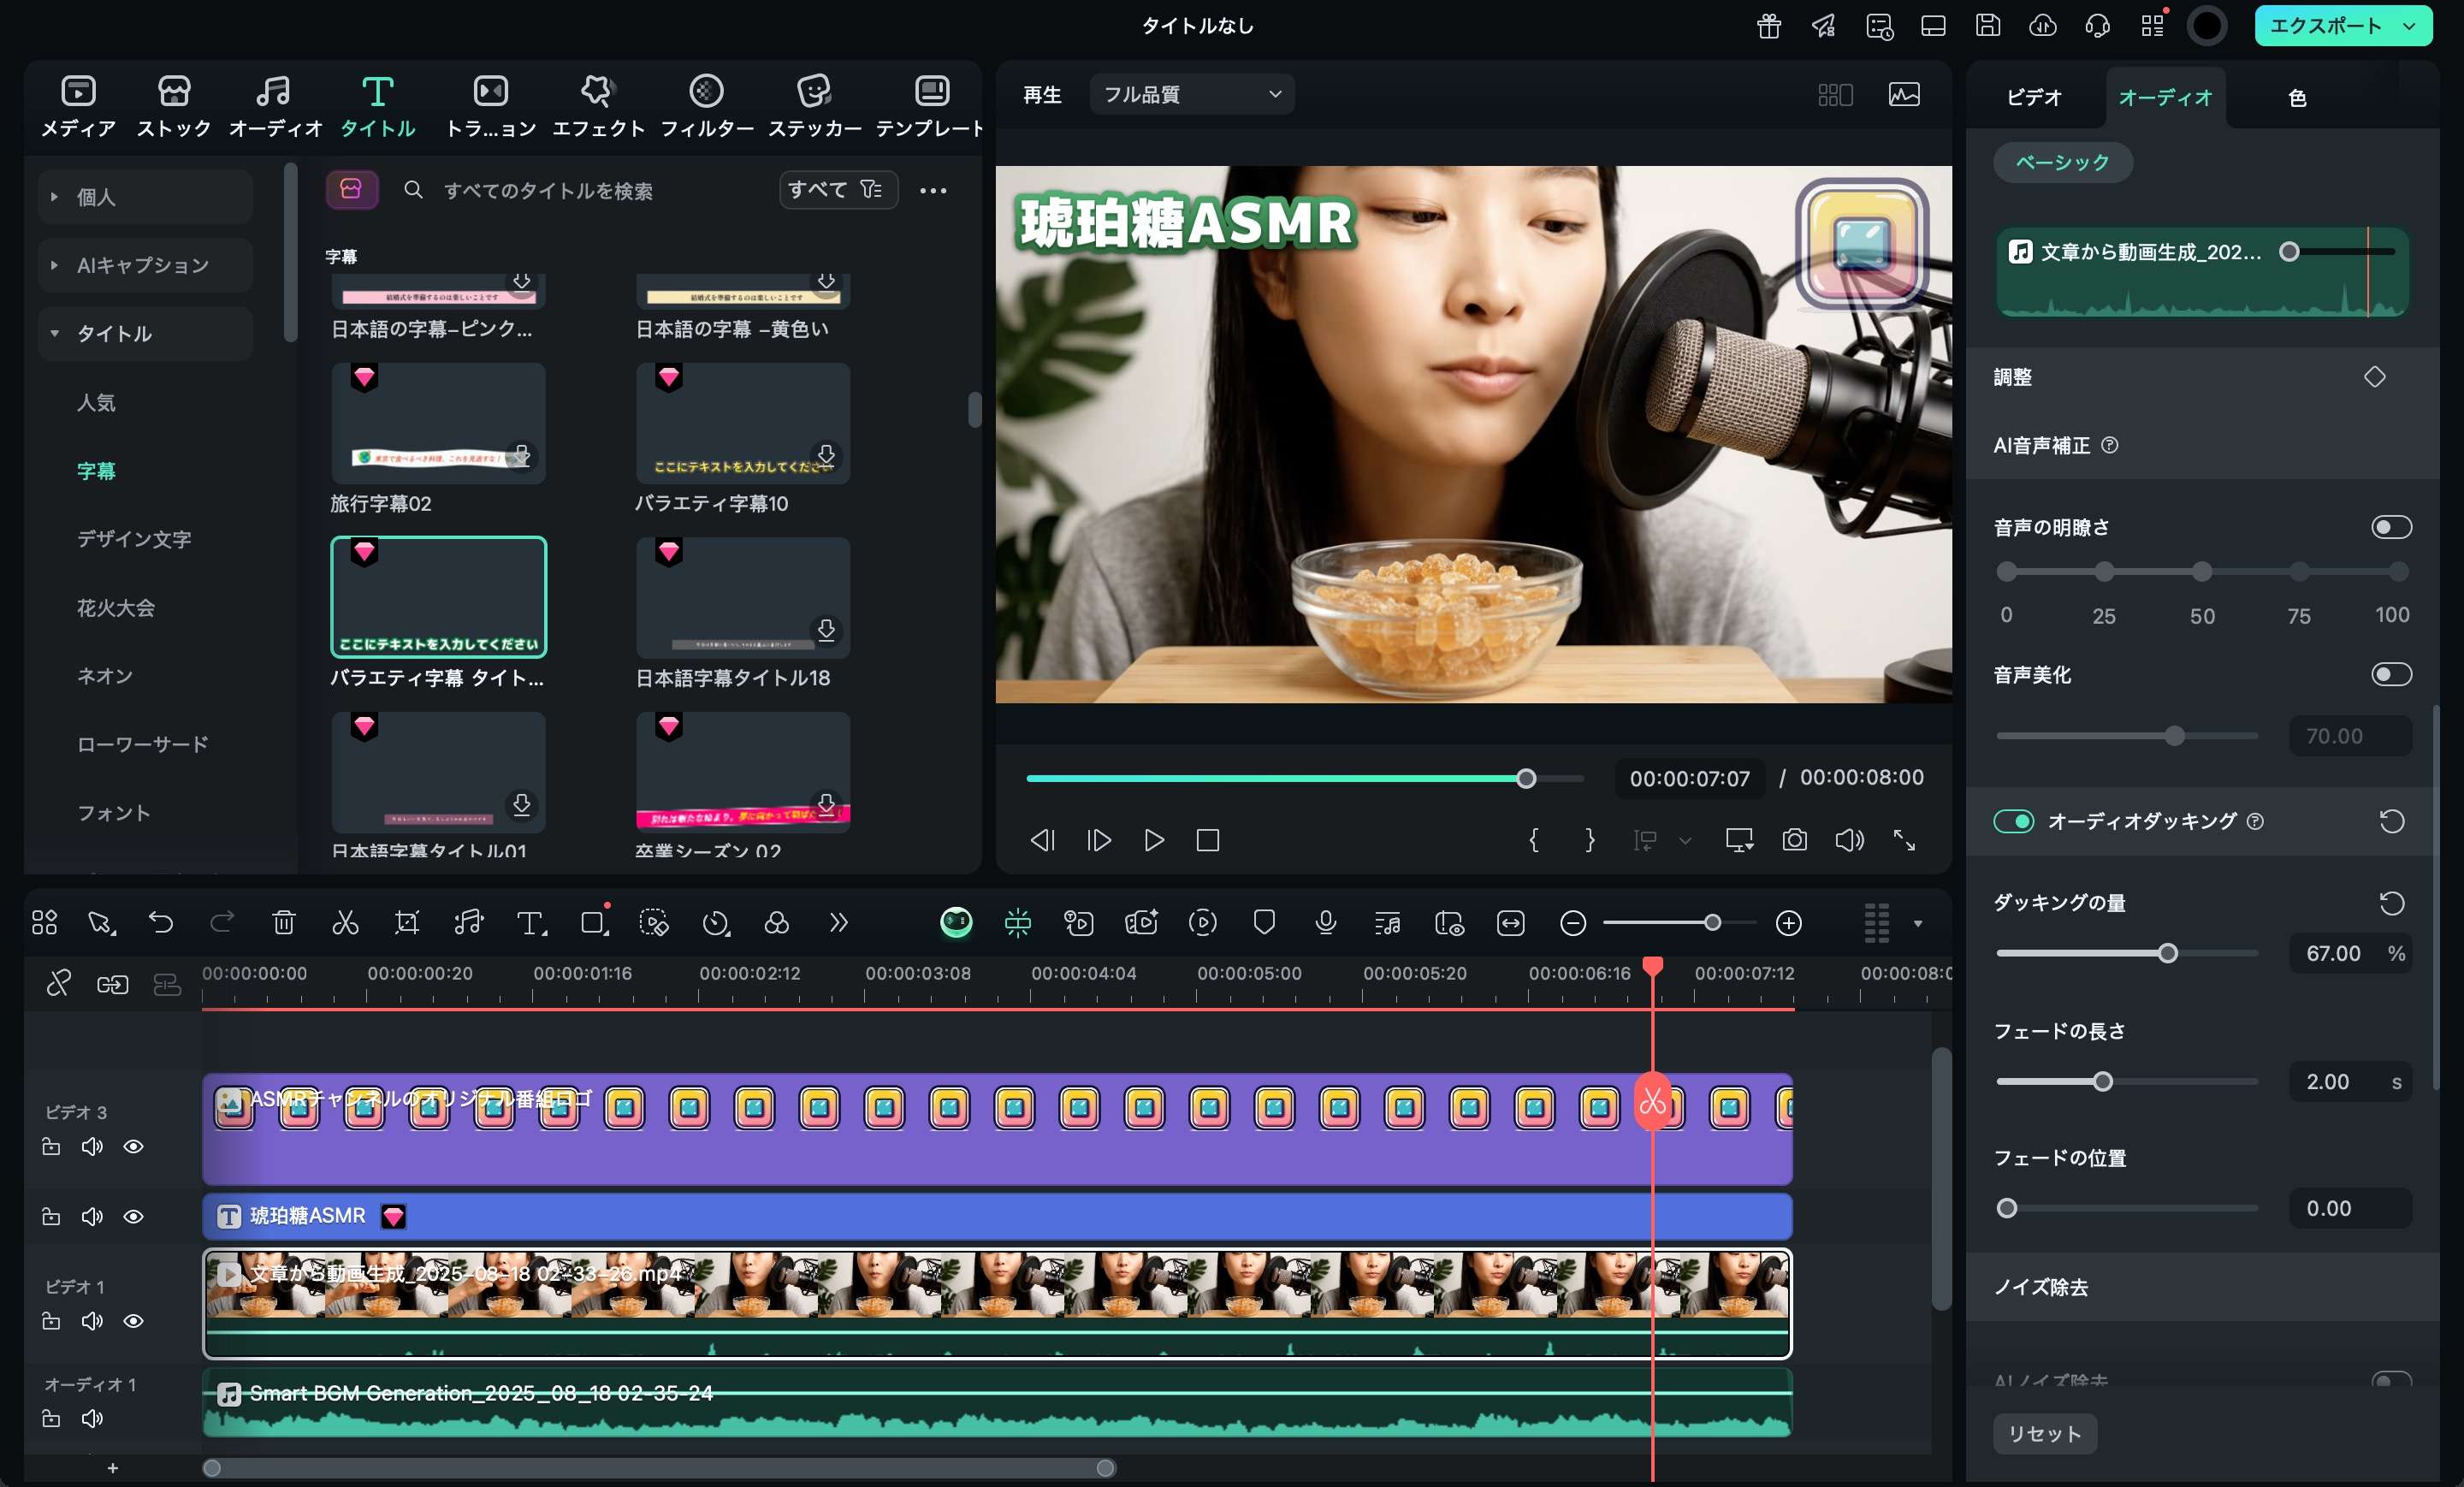Image resolution: width=2464 pixels, height=1487 pixels.
Task: Select the crop tool icon
Action: tap(407, 922)
